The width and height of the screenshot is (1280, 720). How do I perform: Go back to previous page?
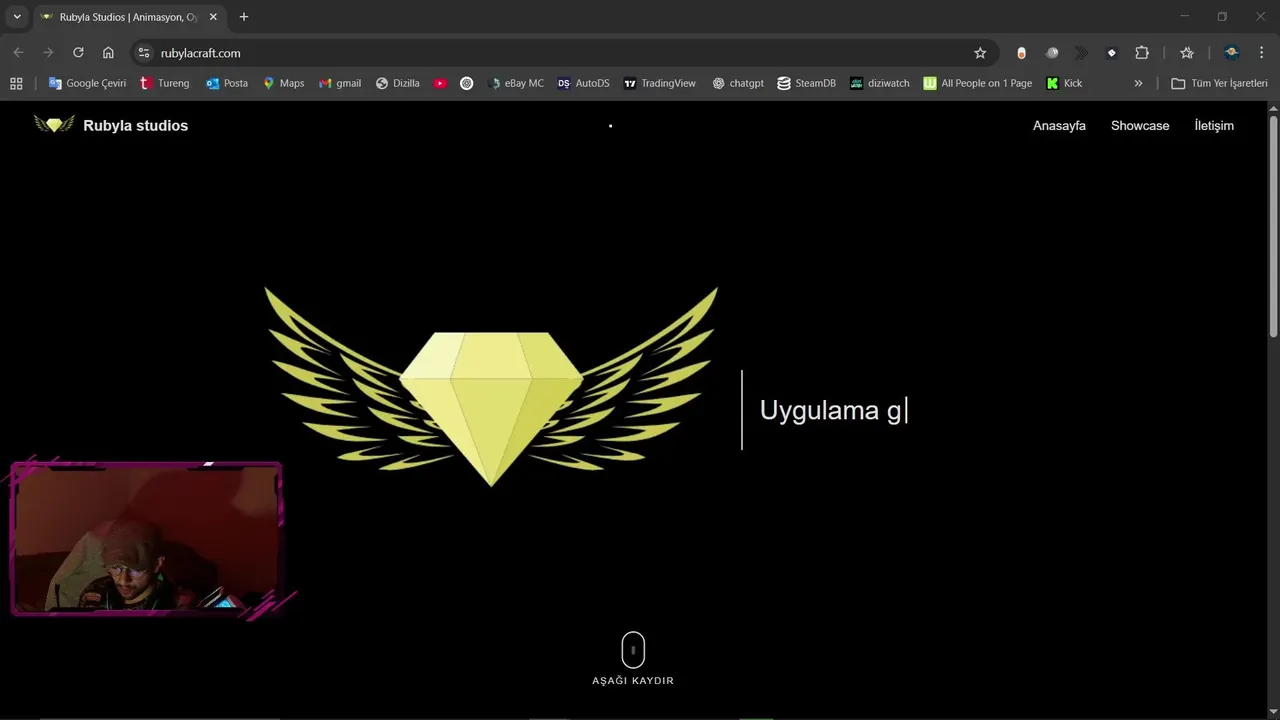tap(18, 53)
